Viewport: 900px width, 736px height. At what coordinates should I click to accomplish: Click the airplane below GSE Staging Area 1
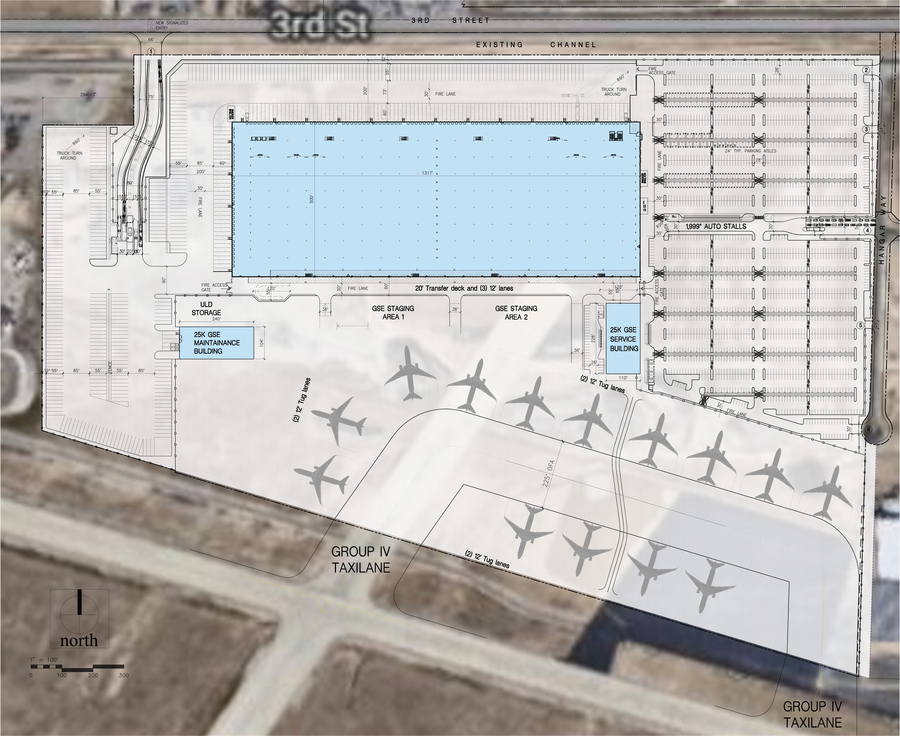point(410,372)
